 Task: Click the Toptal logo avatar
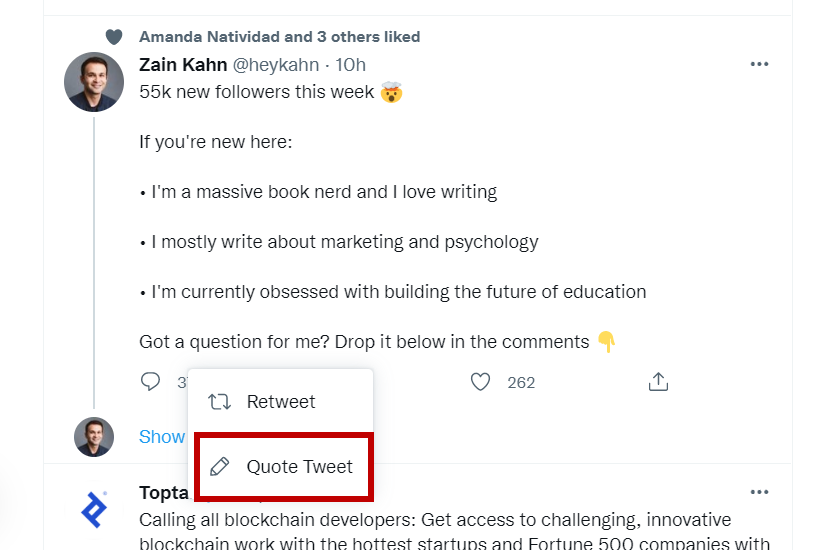coord(94,509)
